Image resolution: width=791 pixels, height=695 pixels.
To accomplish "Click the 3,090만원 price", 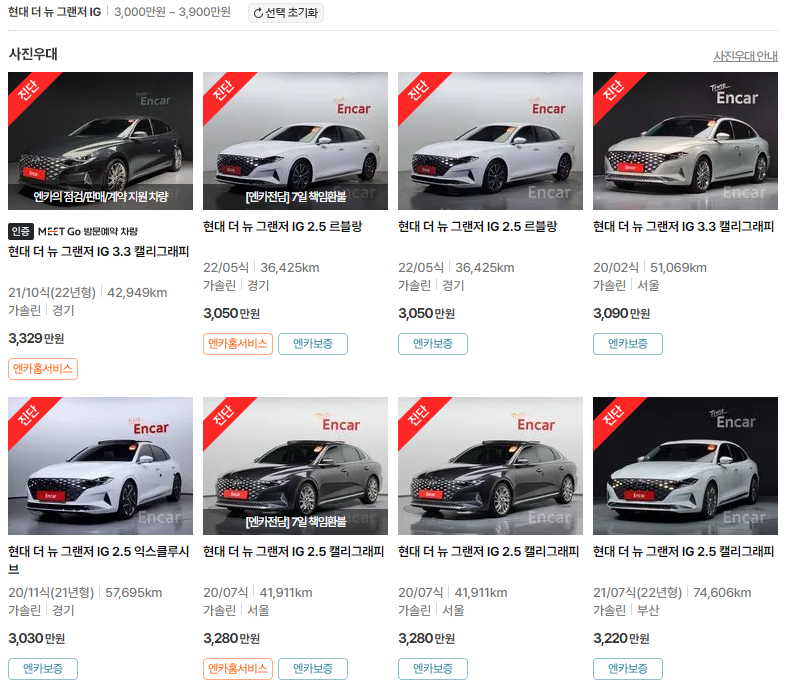I will [x=622, y=313].
